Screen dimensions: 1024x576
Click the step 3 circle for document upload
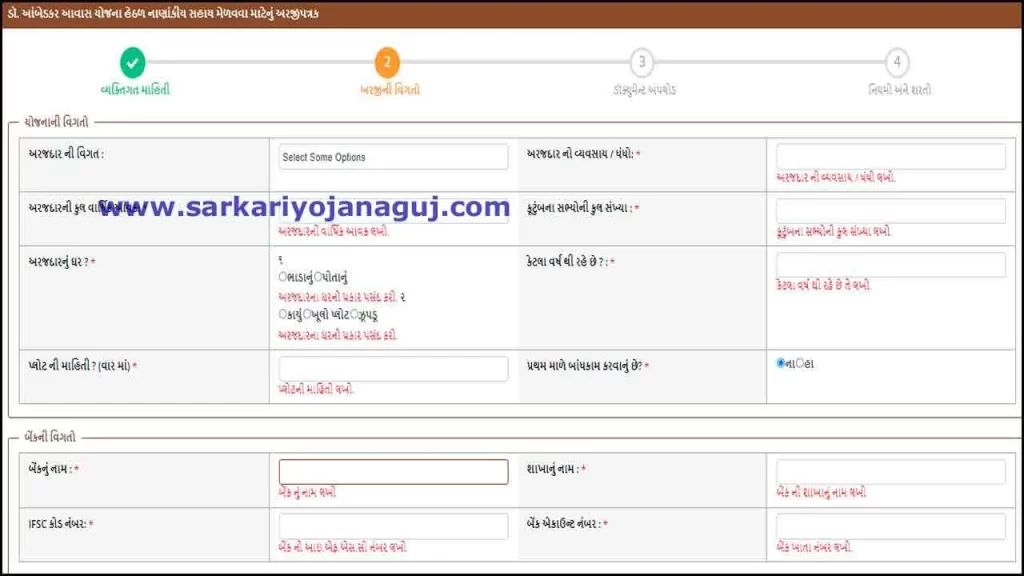point(643,62)
